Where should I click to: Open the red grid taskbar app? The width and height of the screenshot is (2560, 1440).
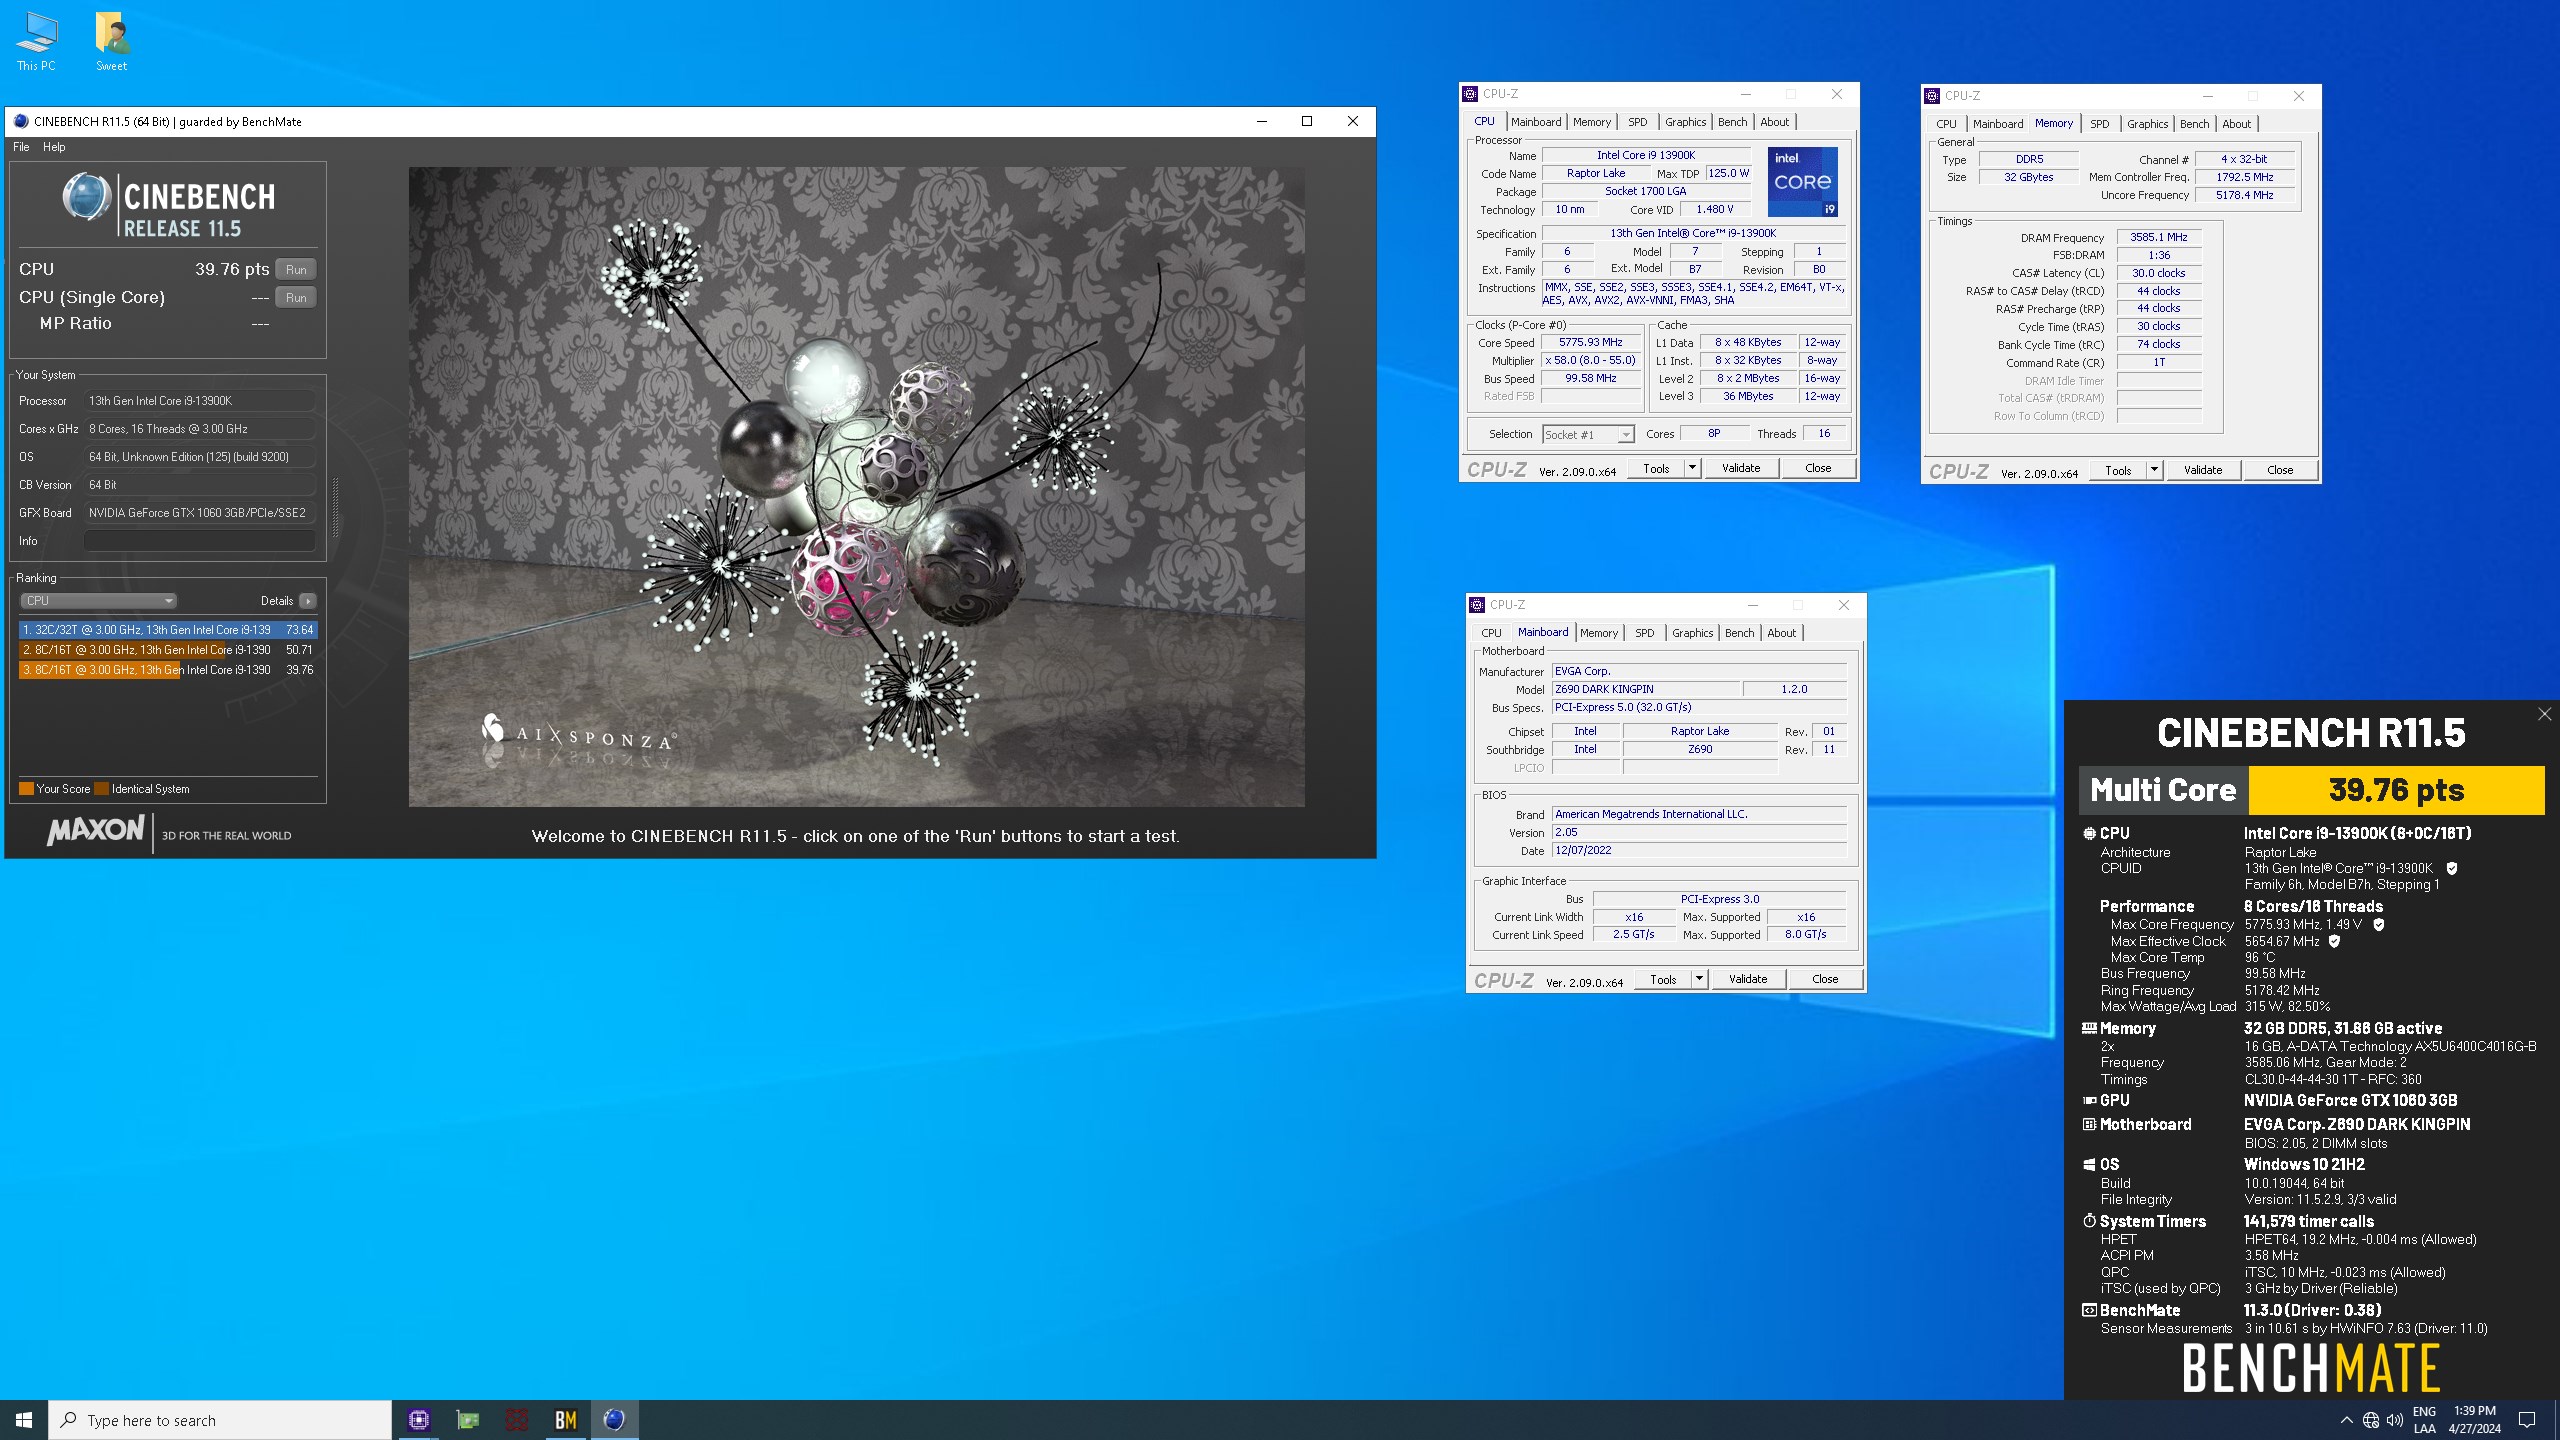(x=517, y=1420)
